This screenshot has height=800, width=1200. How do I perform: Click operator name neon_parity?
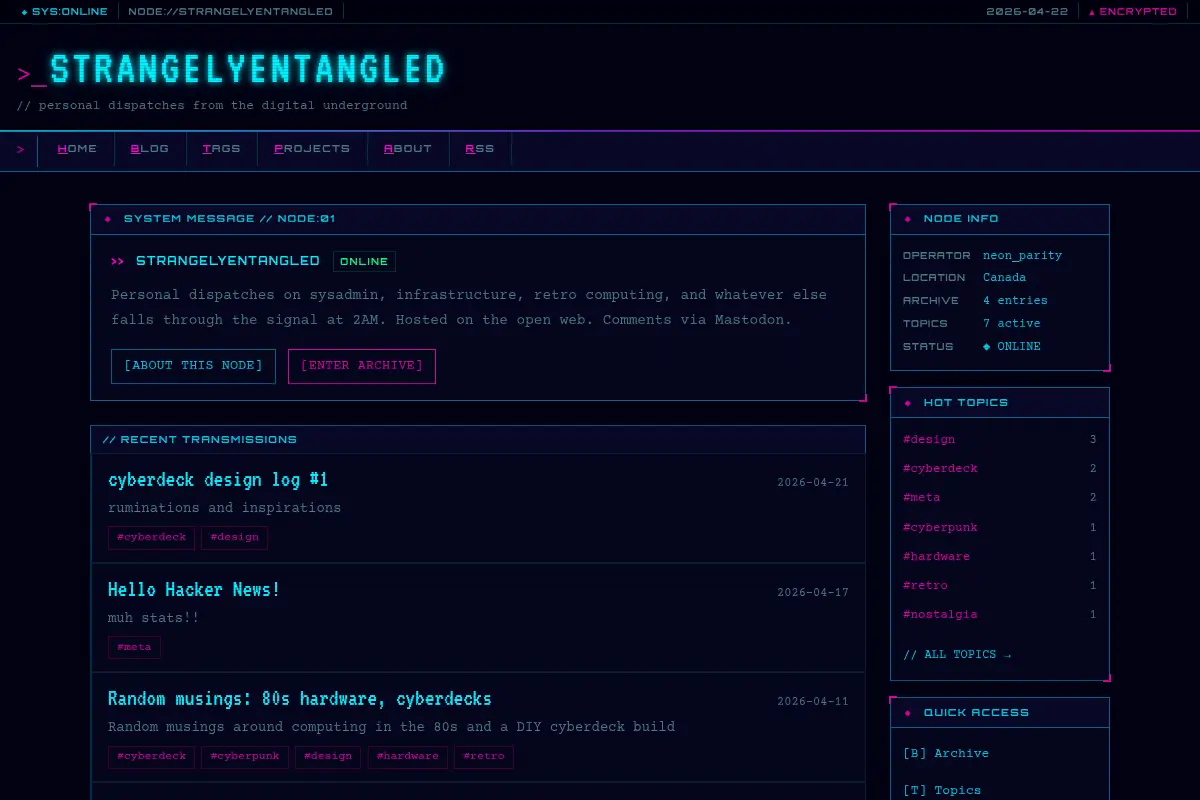[x=1022, y=256]
